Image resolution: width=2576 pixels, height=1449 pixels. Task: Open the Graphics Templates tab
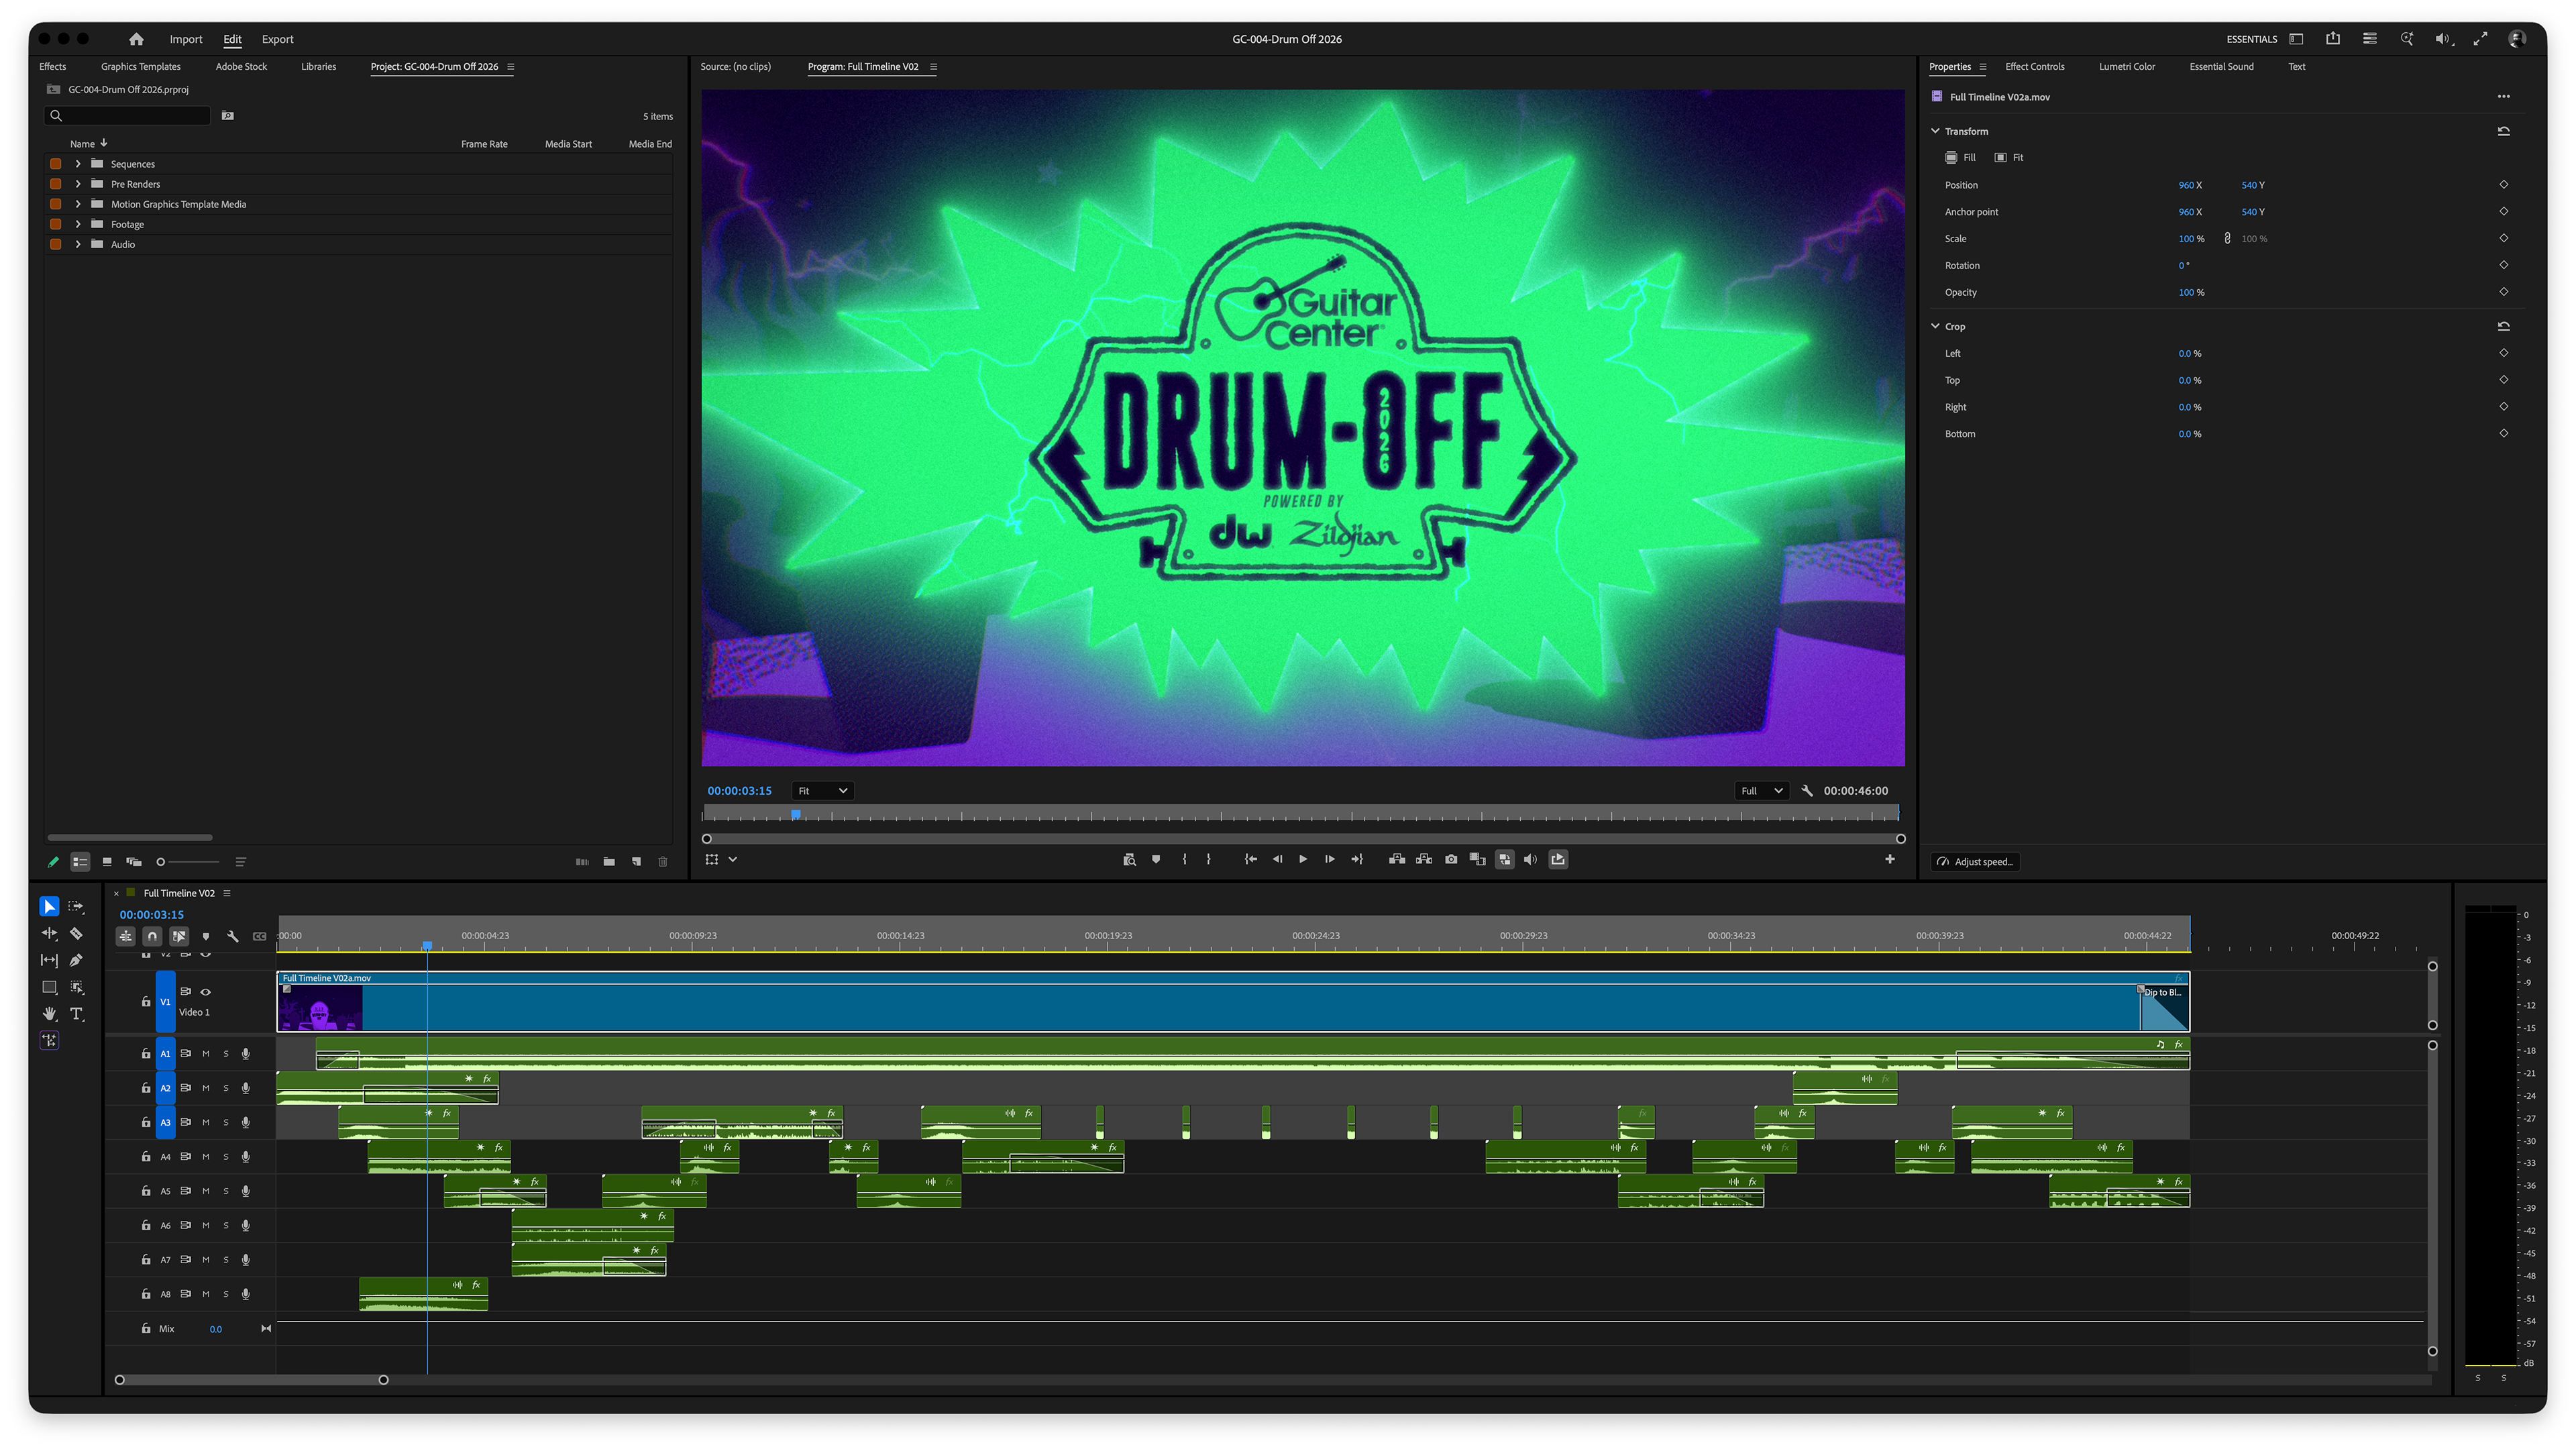(141, 67)
